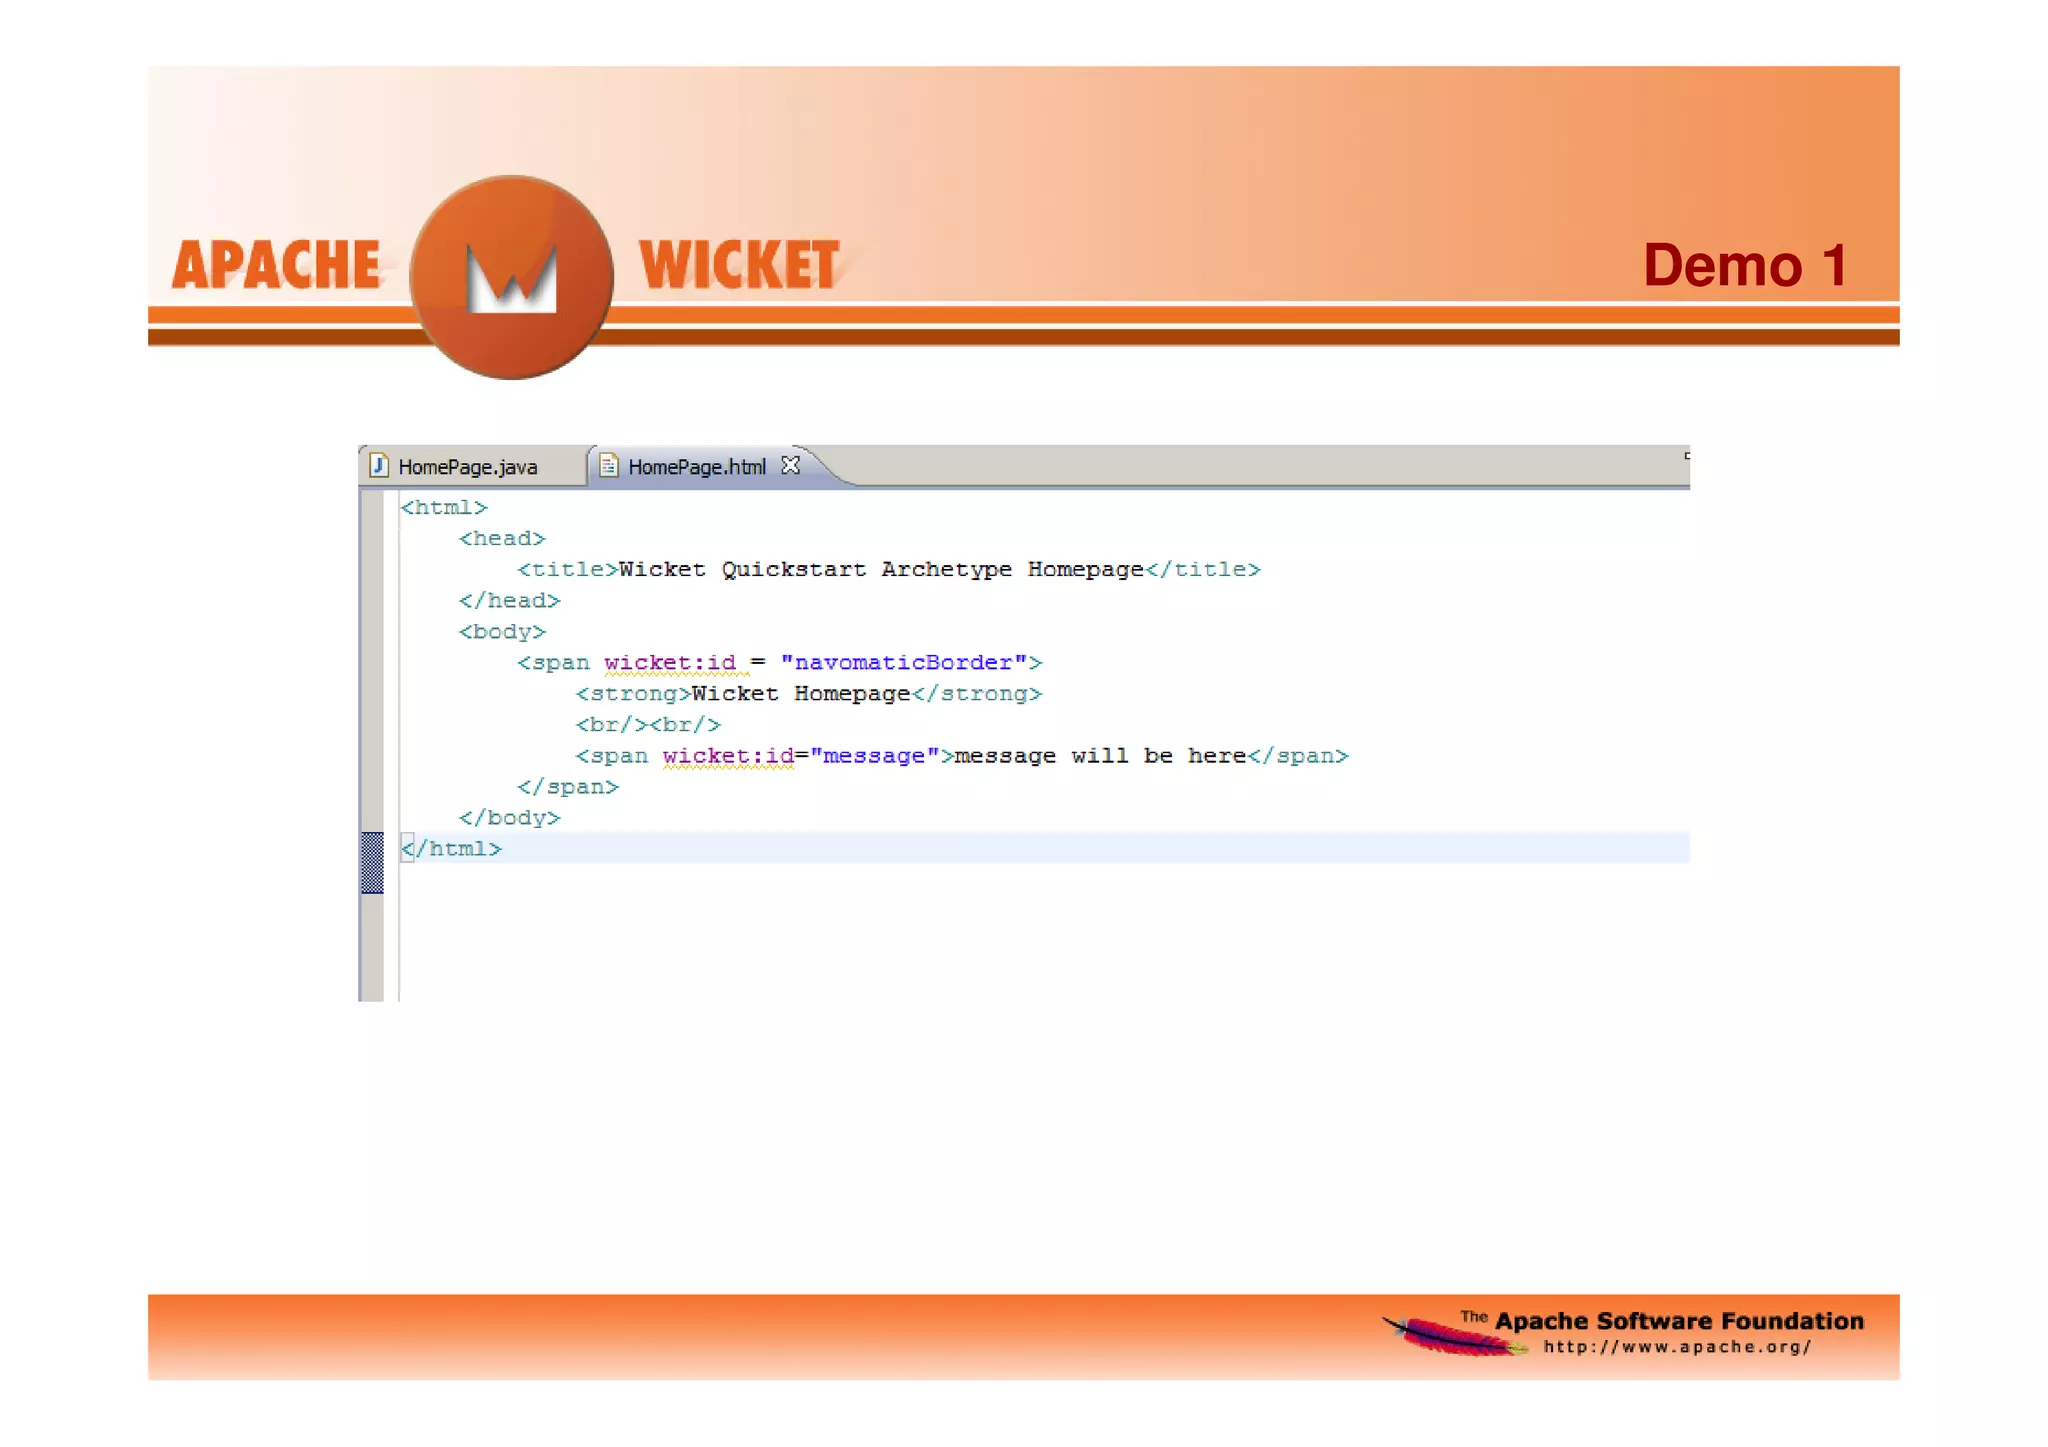Click the closing </body> tag line
Viewport: 2048px width, 1447px height.
click(509, 818)
